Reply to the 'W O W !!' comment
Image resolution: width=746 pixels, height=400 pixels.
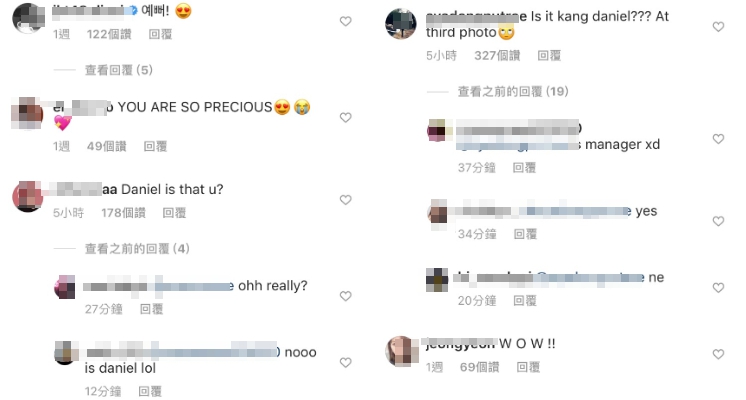[528, 367]
